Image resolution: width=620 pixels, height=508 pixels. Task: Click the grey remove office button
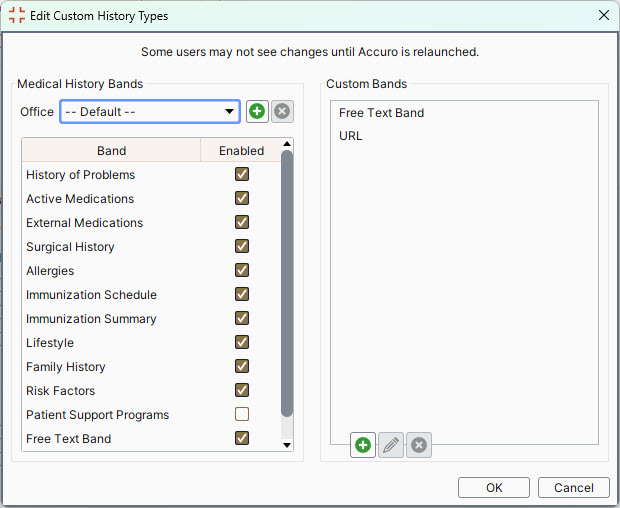283,111
